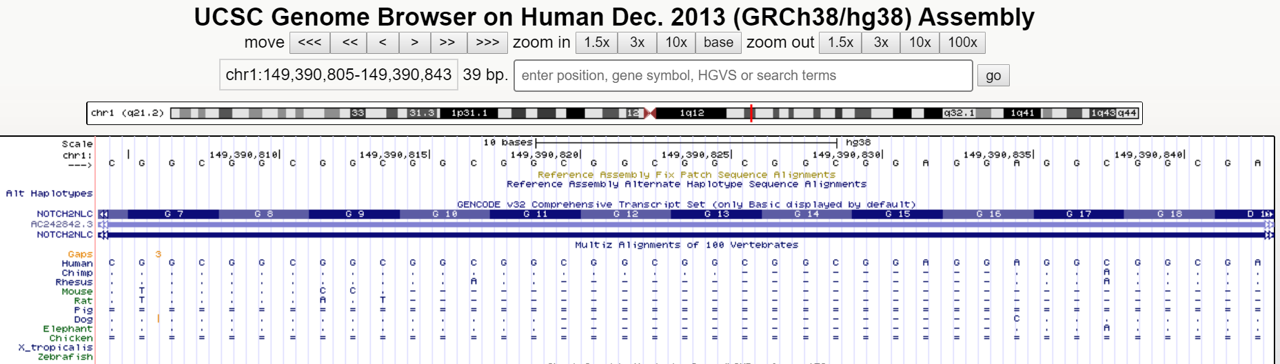Zoom in 3x
The width and height of the screenshot is (1280, 364).
(x=637, y=42)
